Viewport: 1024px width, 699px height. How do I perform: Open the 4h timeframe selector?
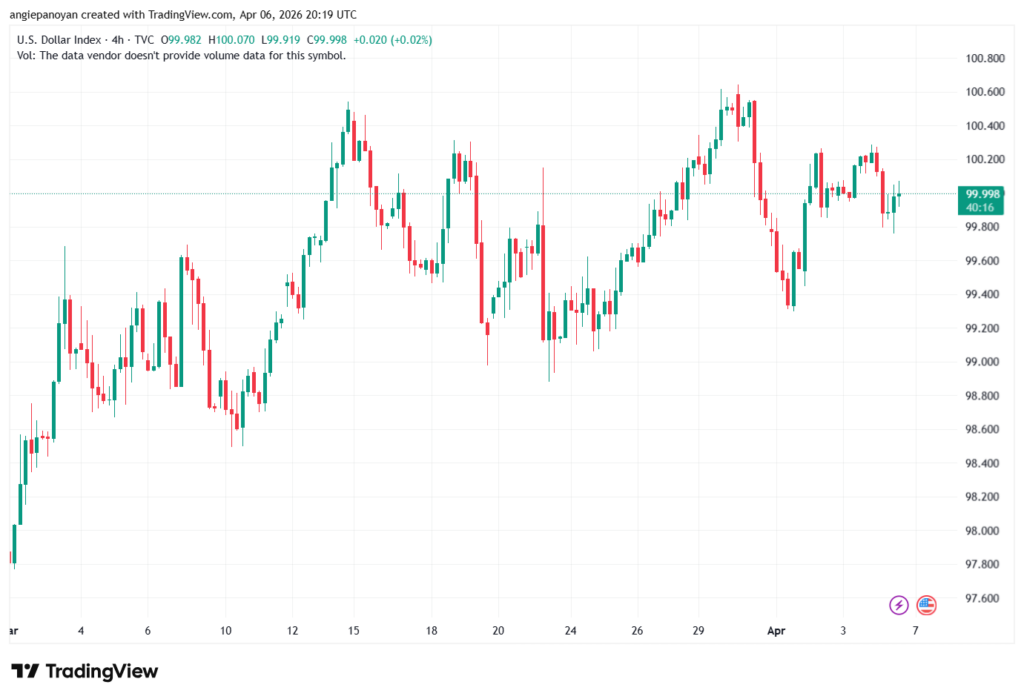(x=115, y=38)
